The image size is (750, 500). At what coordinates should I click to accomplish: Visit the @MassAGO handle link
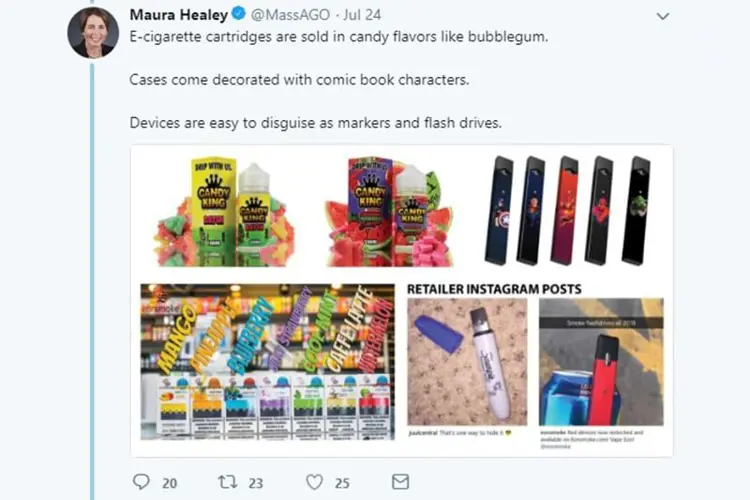[290, 15]
